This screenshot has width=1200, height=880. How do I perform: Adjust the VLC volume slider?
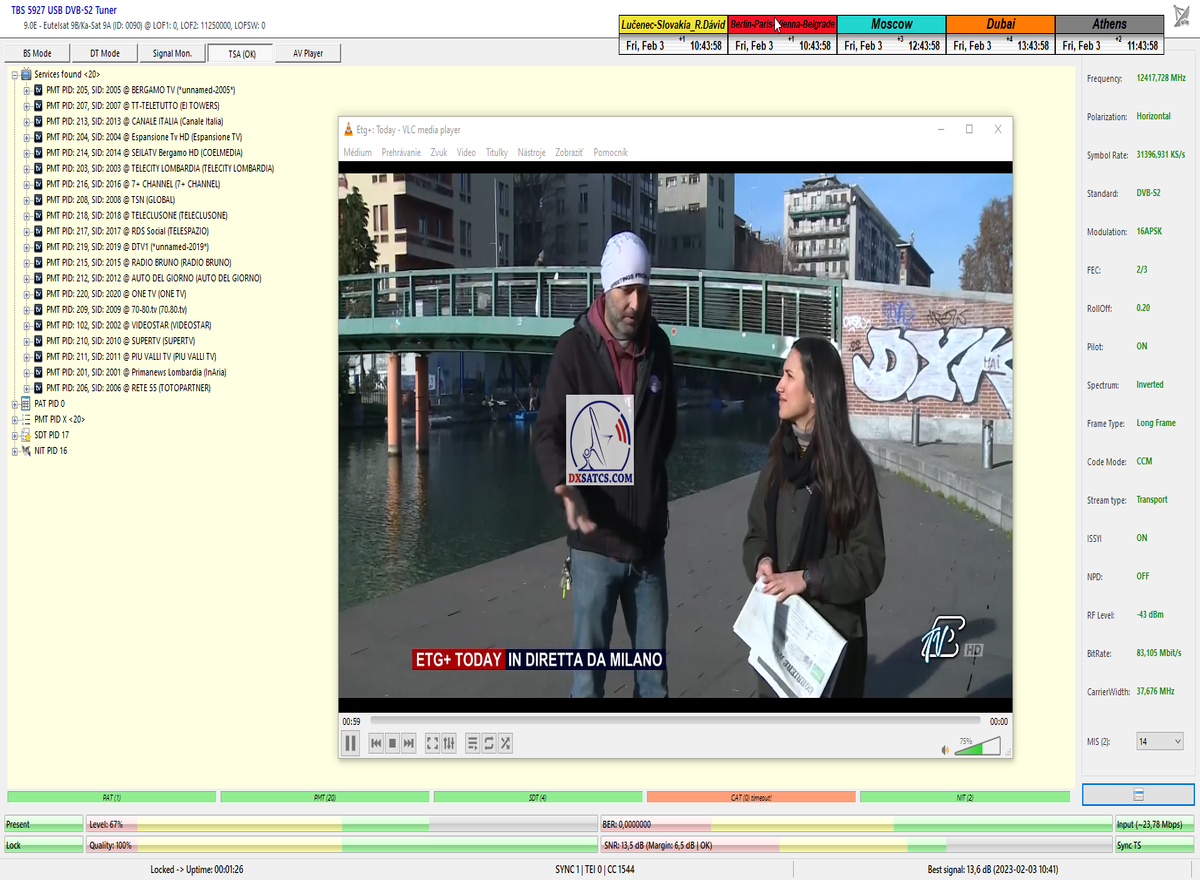click(977, 746)
